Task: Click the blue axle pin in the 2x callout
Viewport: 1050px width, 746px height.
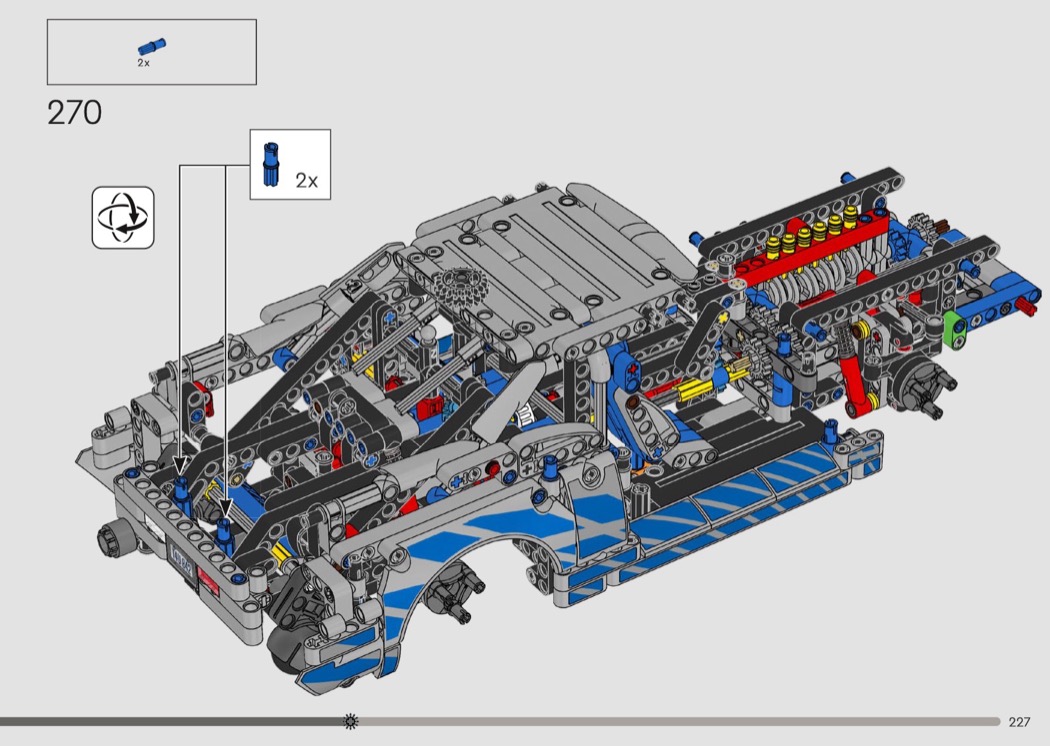Action: click(270, 165)
